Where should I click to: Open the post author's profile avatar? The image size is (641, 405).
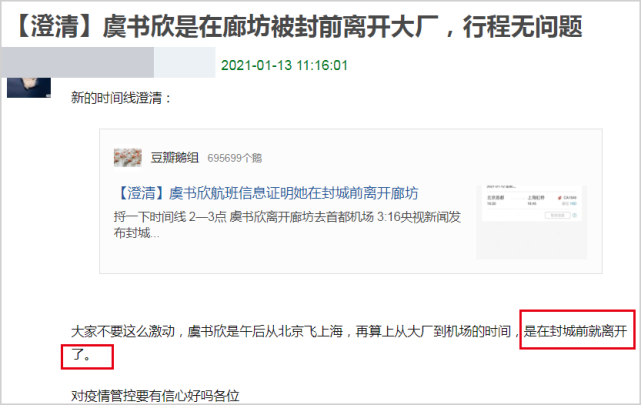point(29,87)
